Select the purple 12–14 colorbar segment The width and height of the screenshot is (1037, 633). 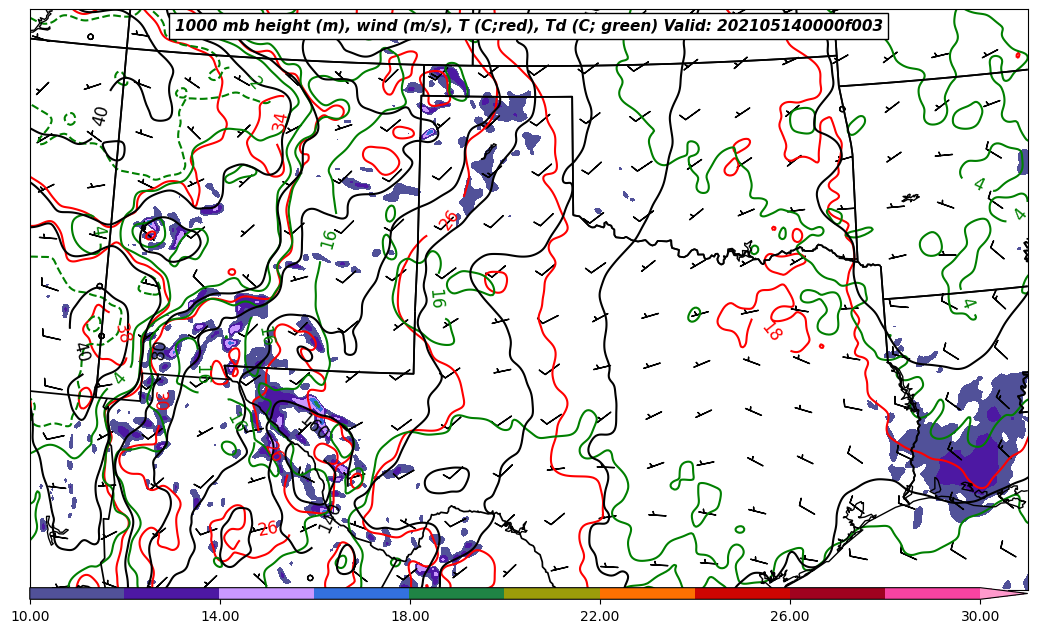pyautogui.click(x=171, y=593)
